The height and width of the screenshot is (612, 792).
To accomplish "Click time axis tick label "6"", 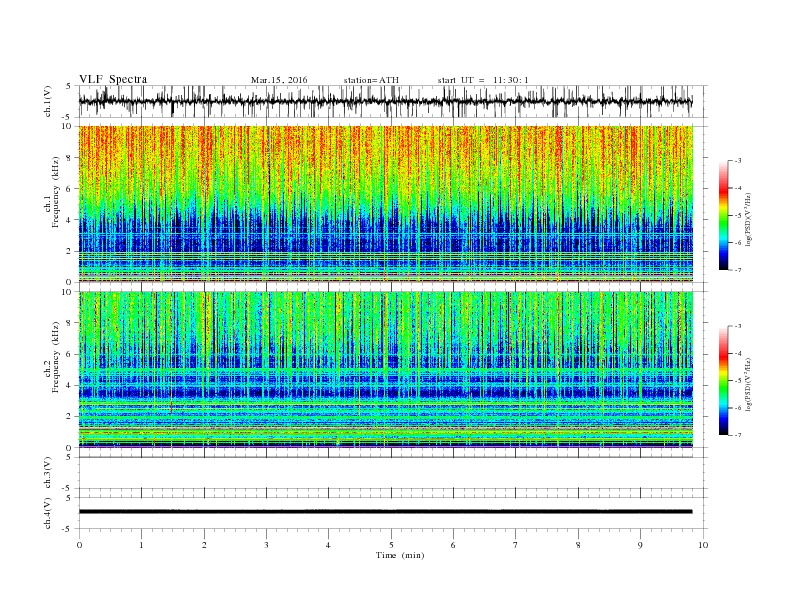I will tap(453, 545).
